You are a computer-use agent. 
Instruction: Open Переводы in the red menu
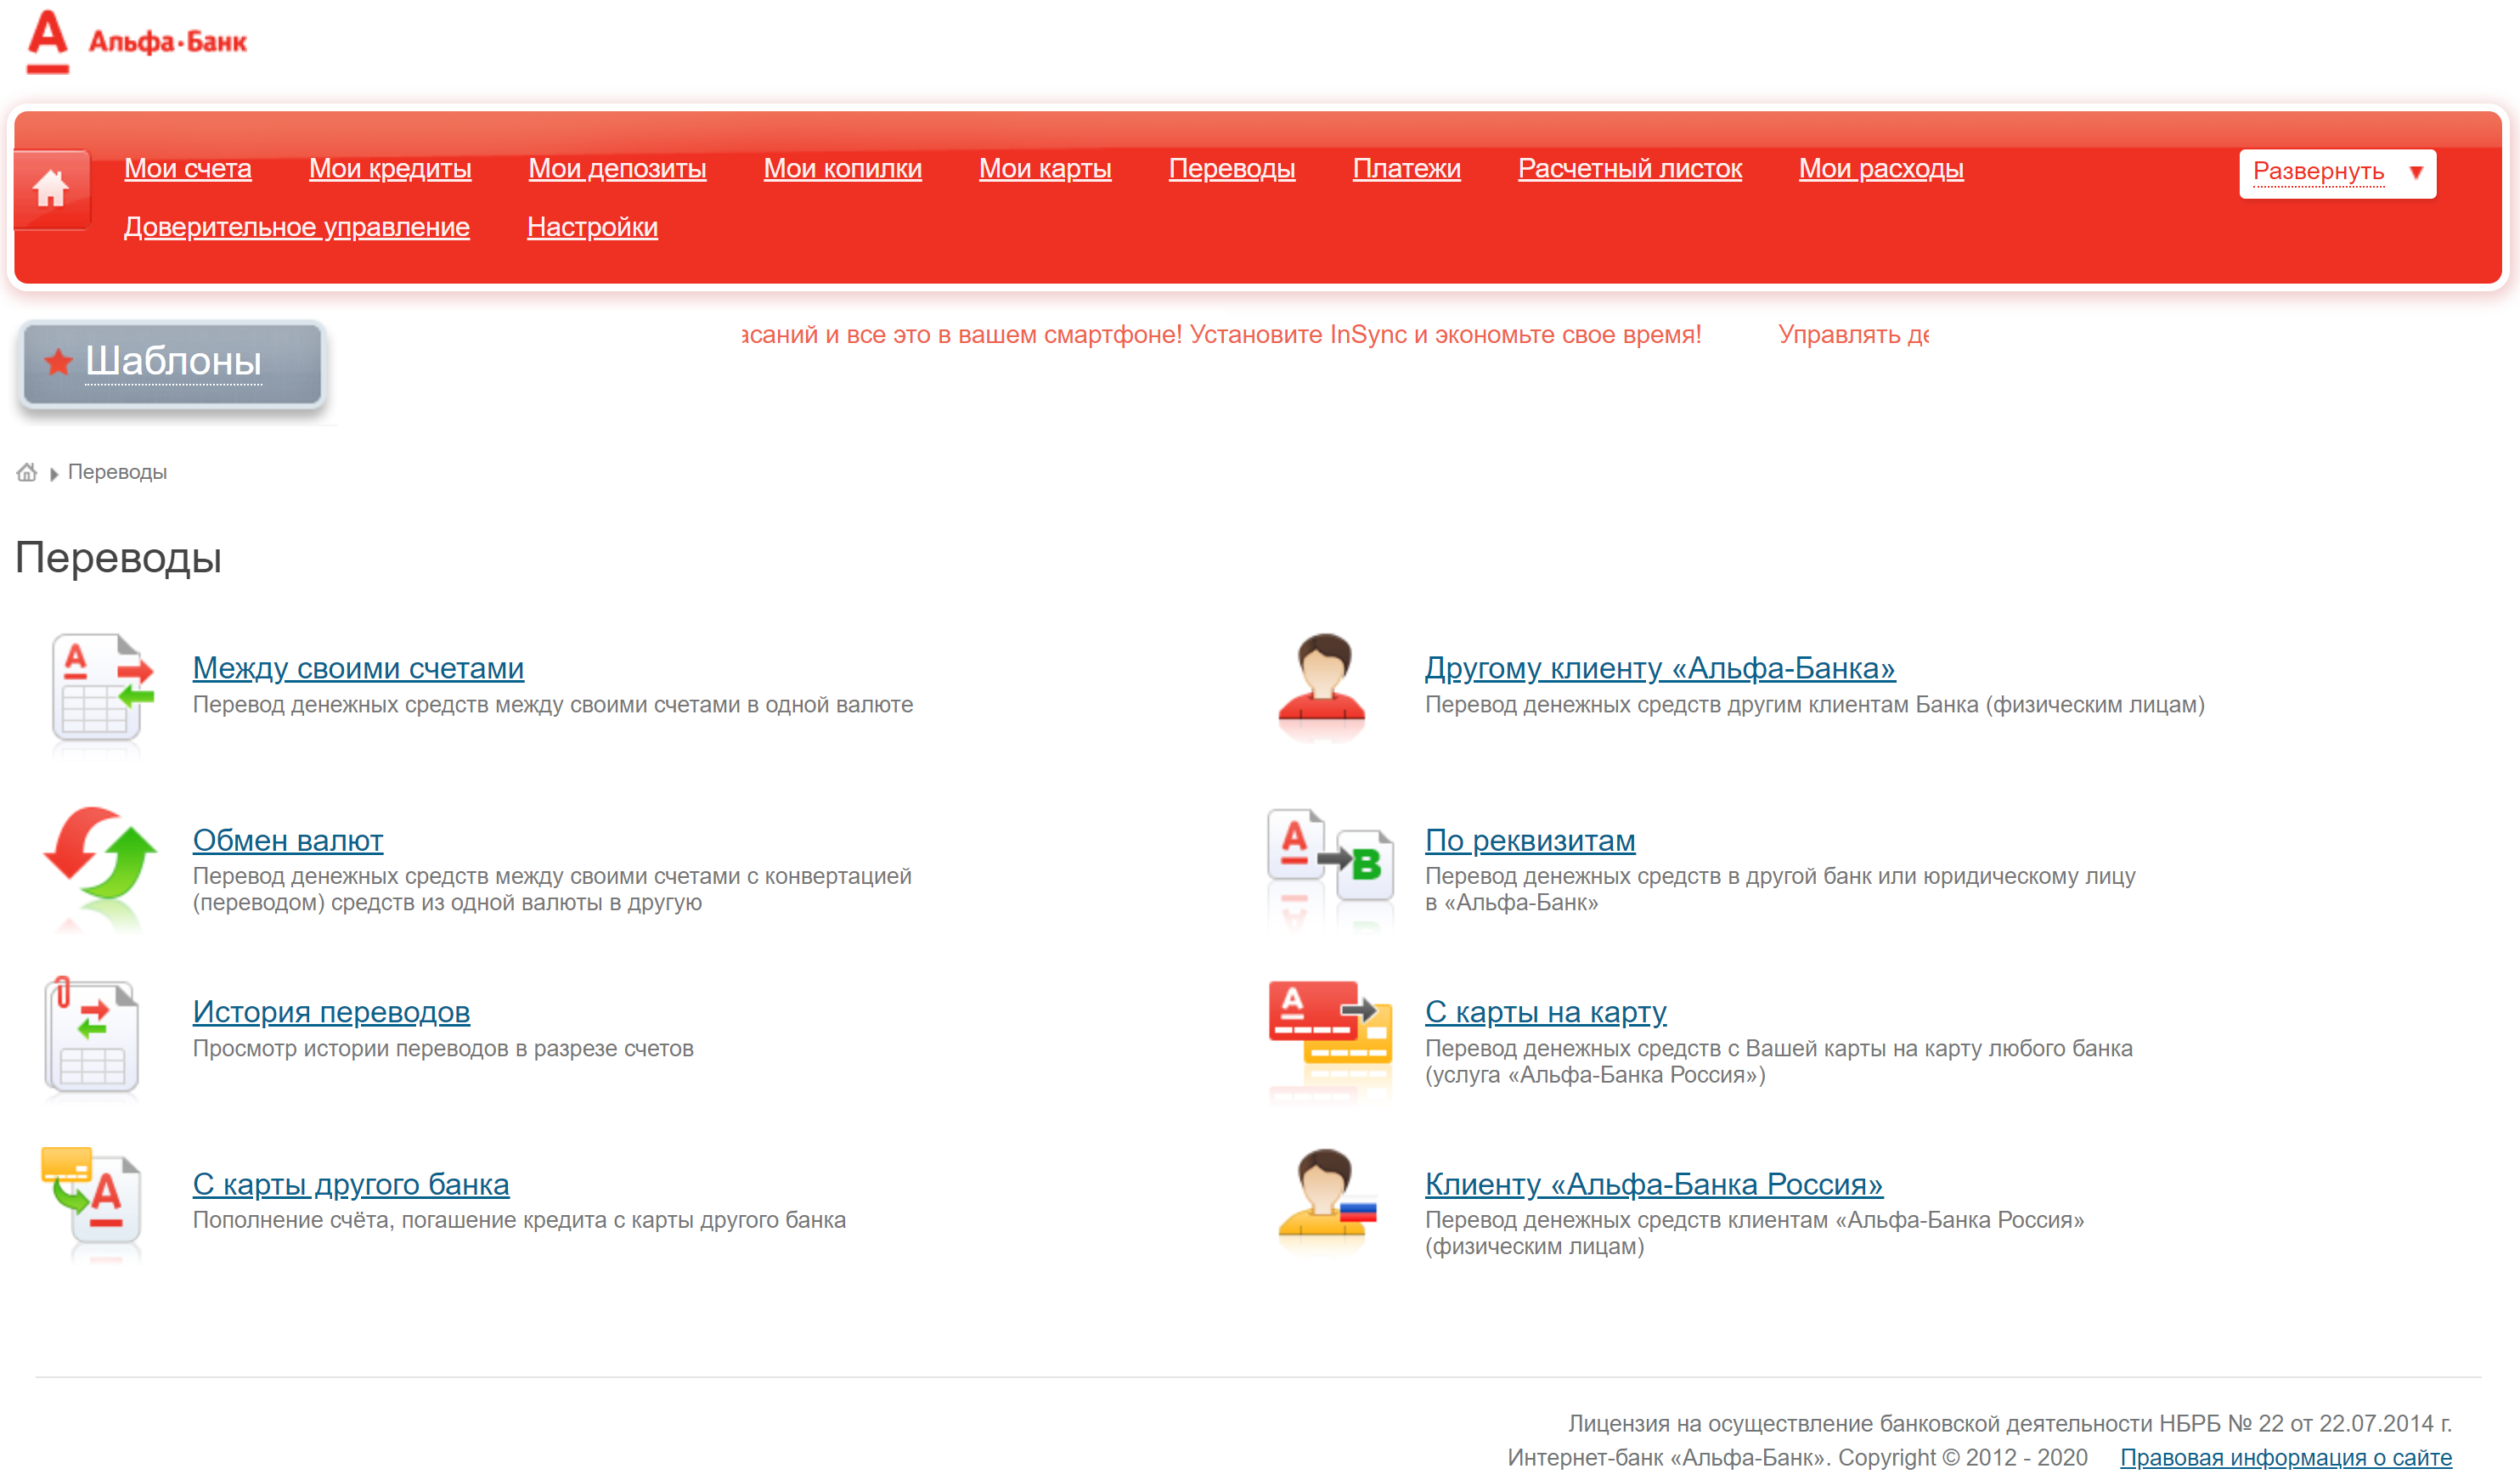1232,169
